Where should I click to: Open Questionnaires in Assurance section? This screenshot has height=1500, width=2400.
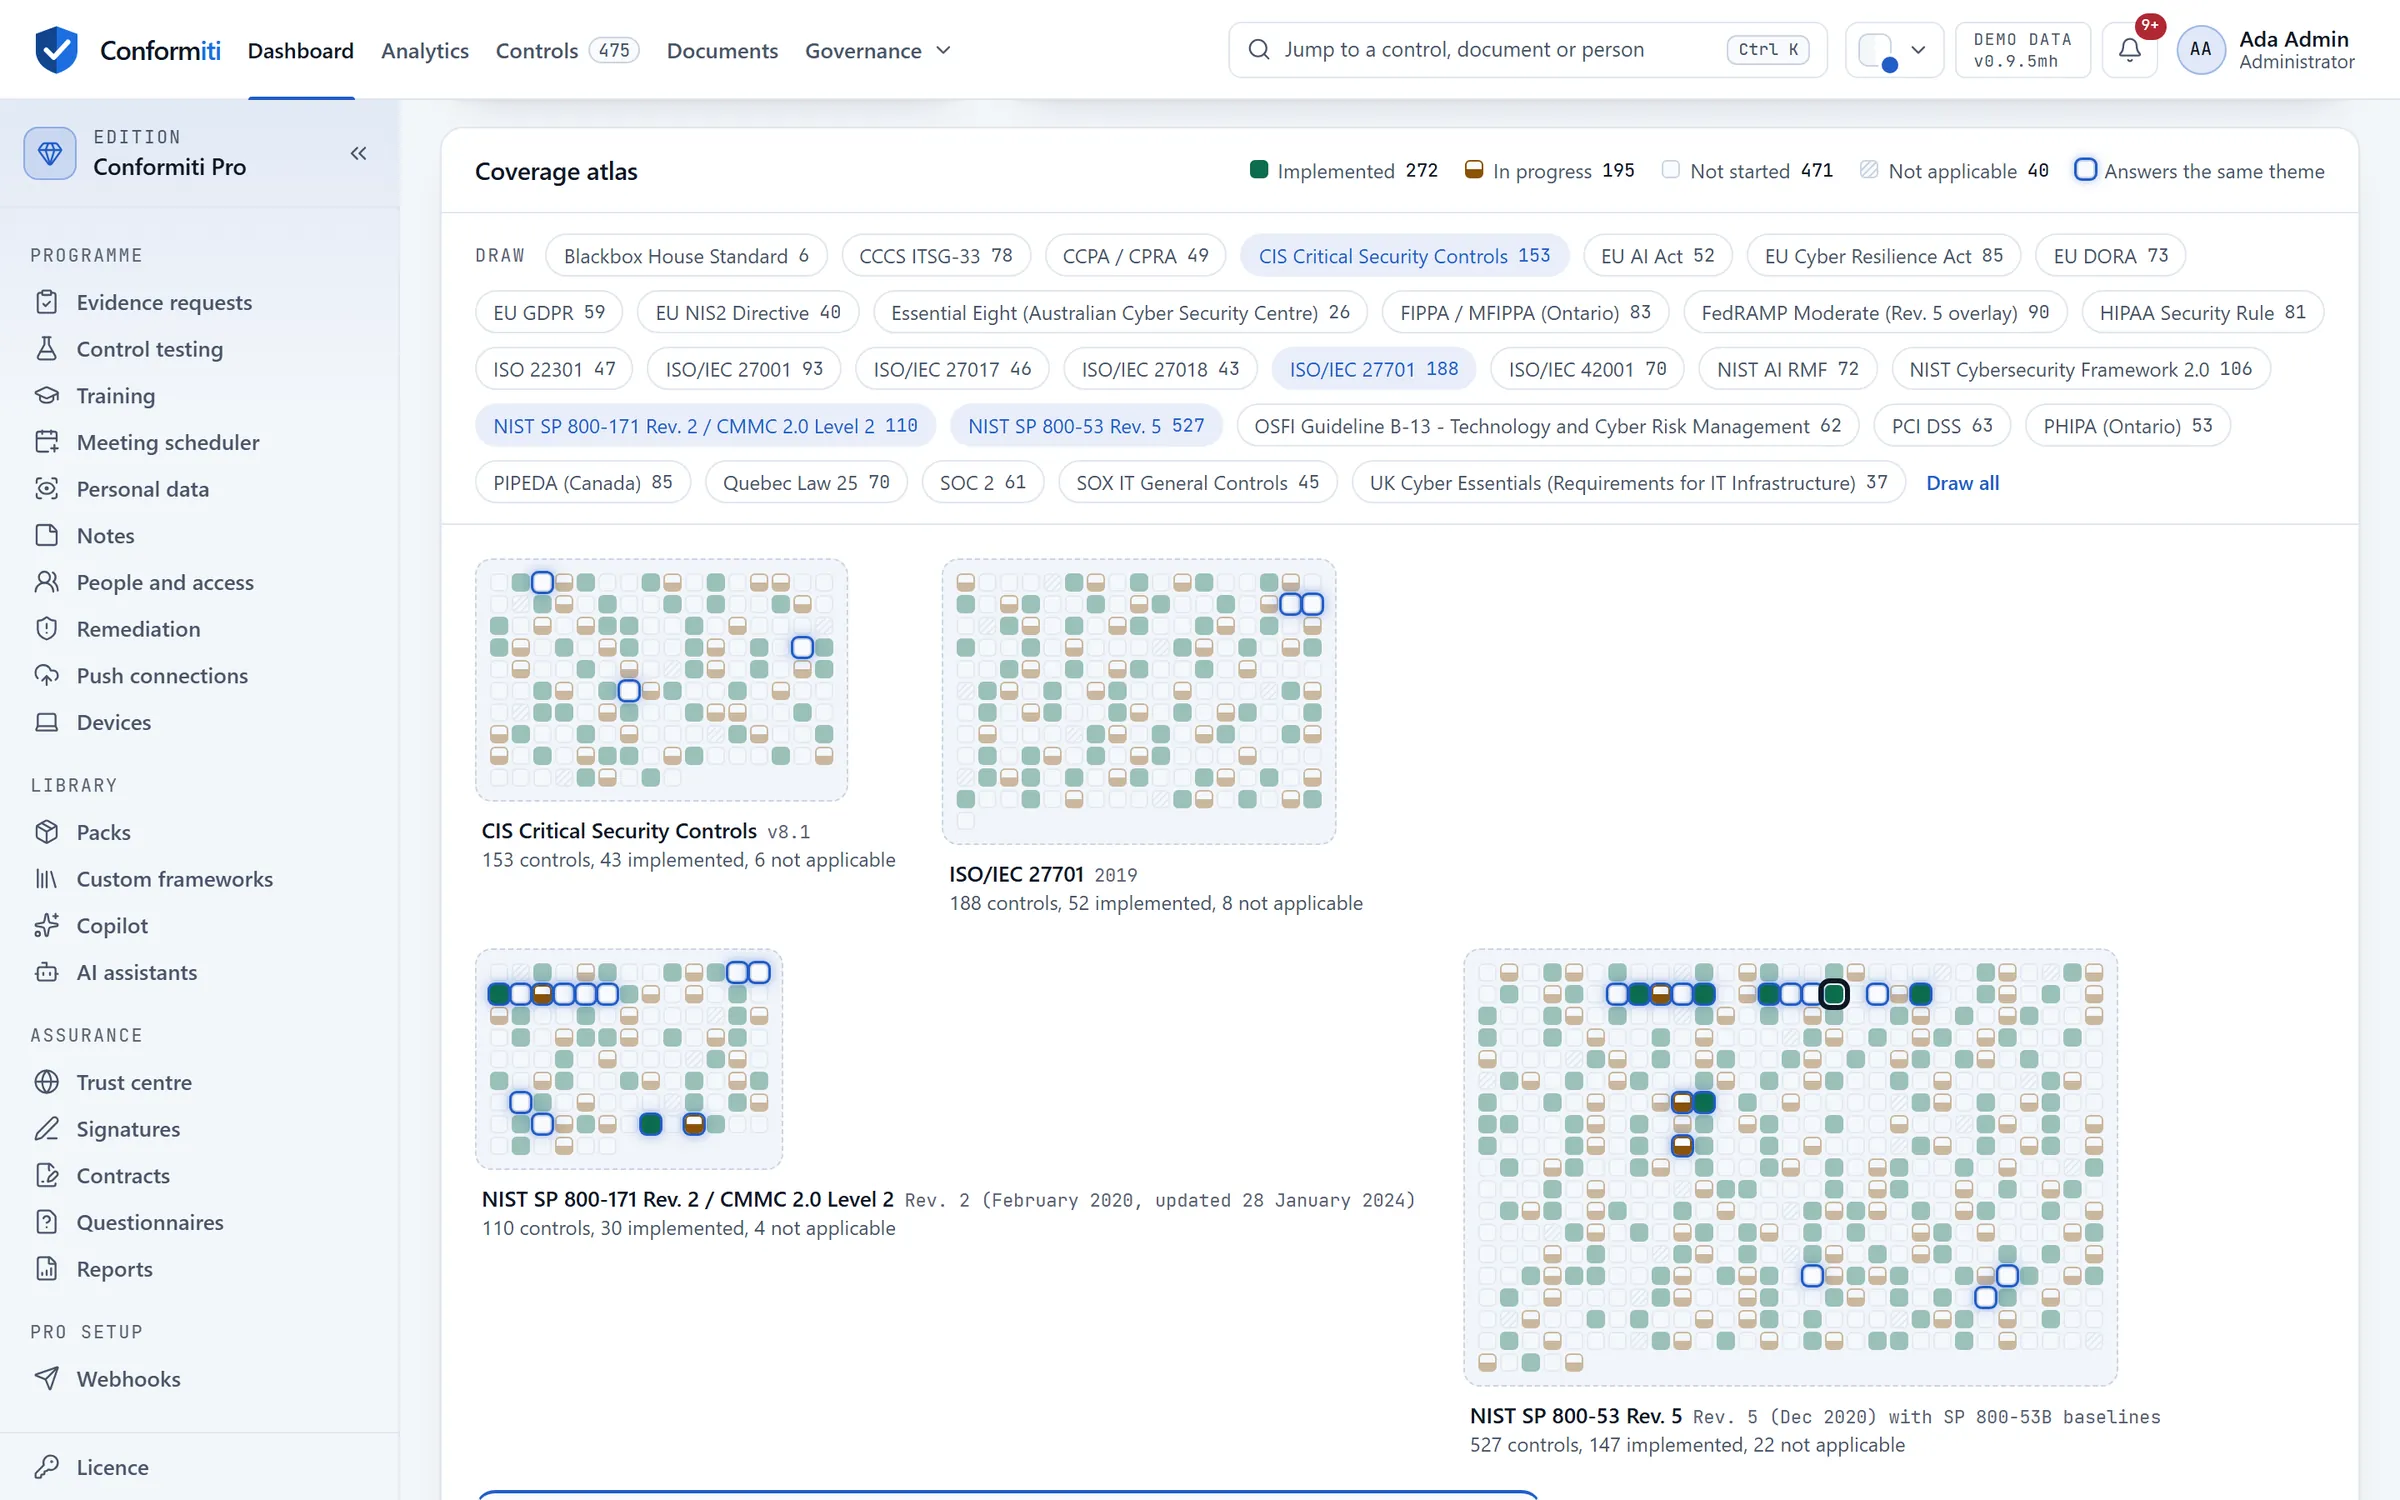coord(150,1222)
